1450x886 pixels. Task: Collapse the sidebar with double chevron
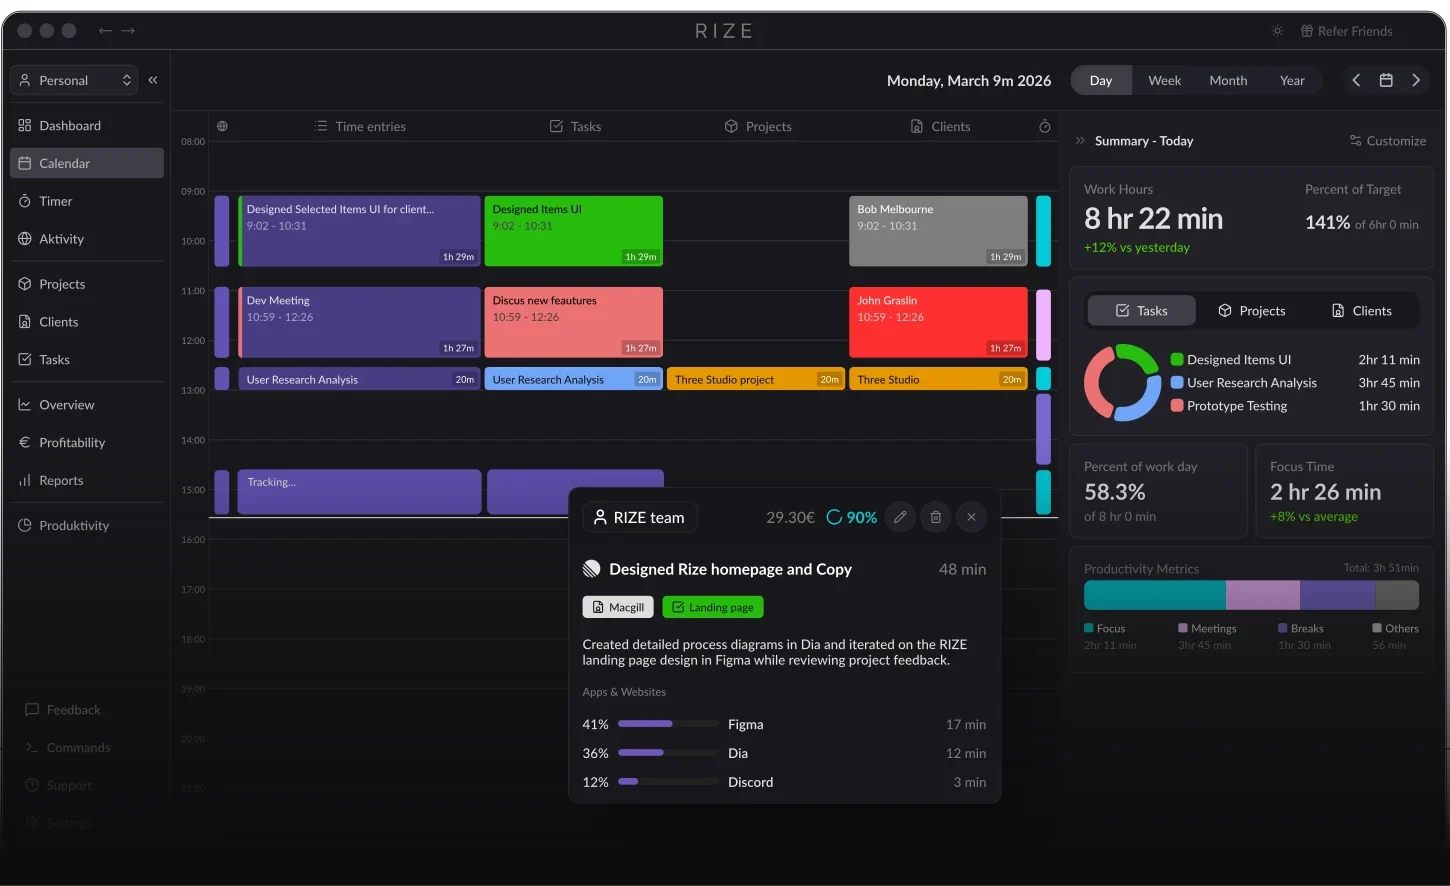153,80
